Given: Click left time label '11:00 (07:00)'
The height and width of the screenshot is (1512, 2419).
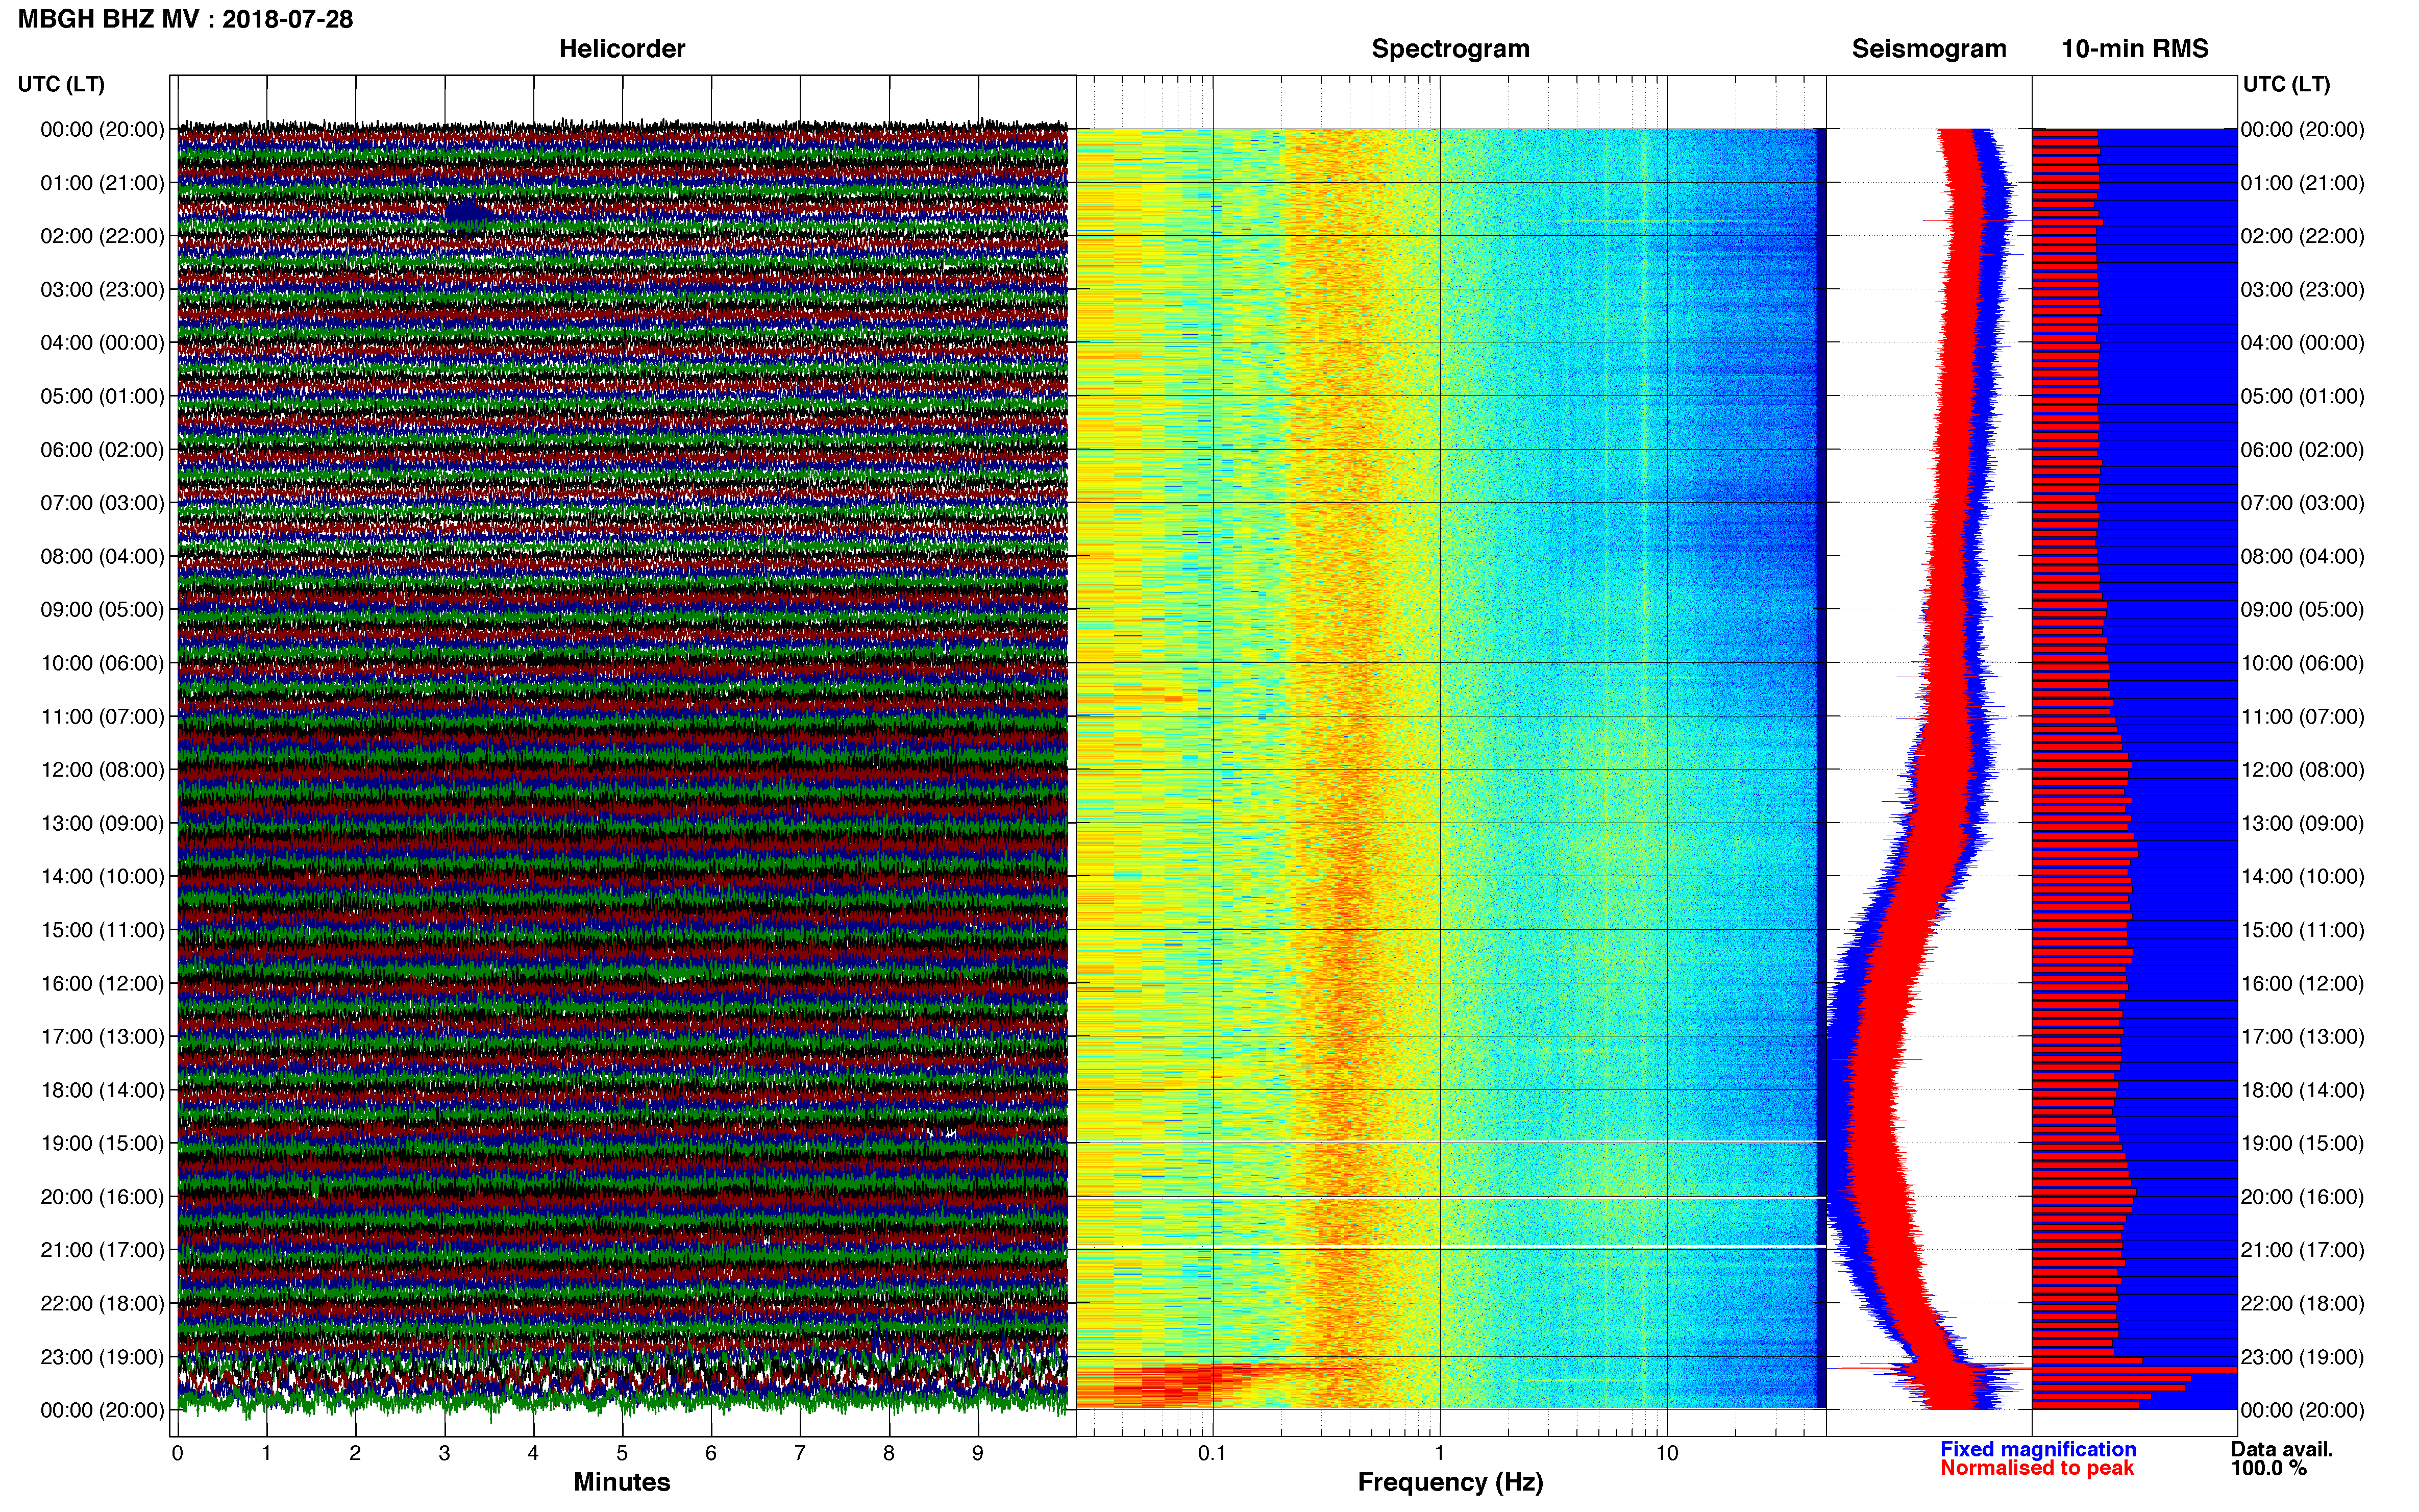Looking at the screenshot, I should (x=102, y=716).
